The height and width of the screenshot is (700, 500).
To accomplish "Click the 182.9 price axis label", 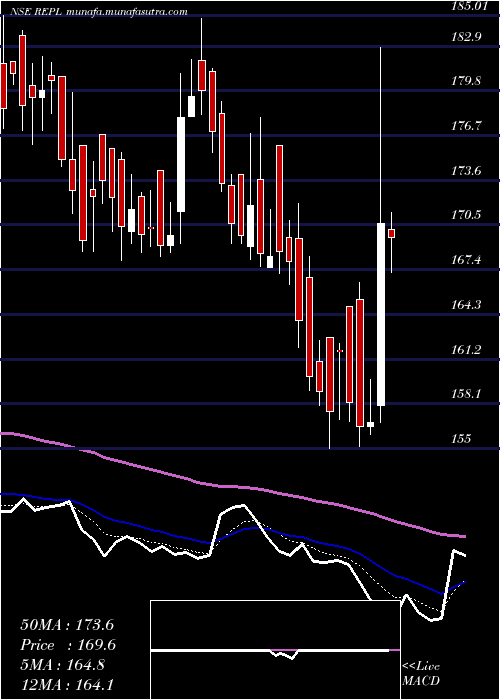I will click(466, 37).
